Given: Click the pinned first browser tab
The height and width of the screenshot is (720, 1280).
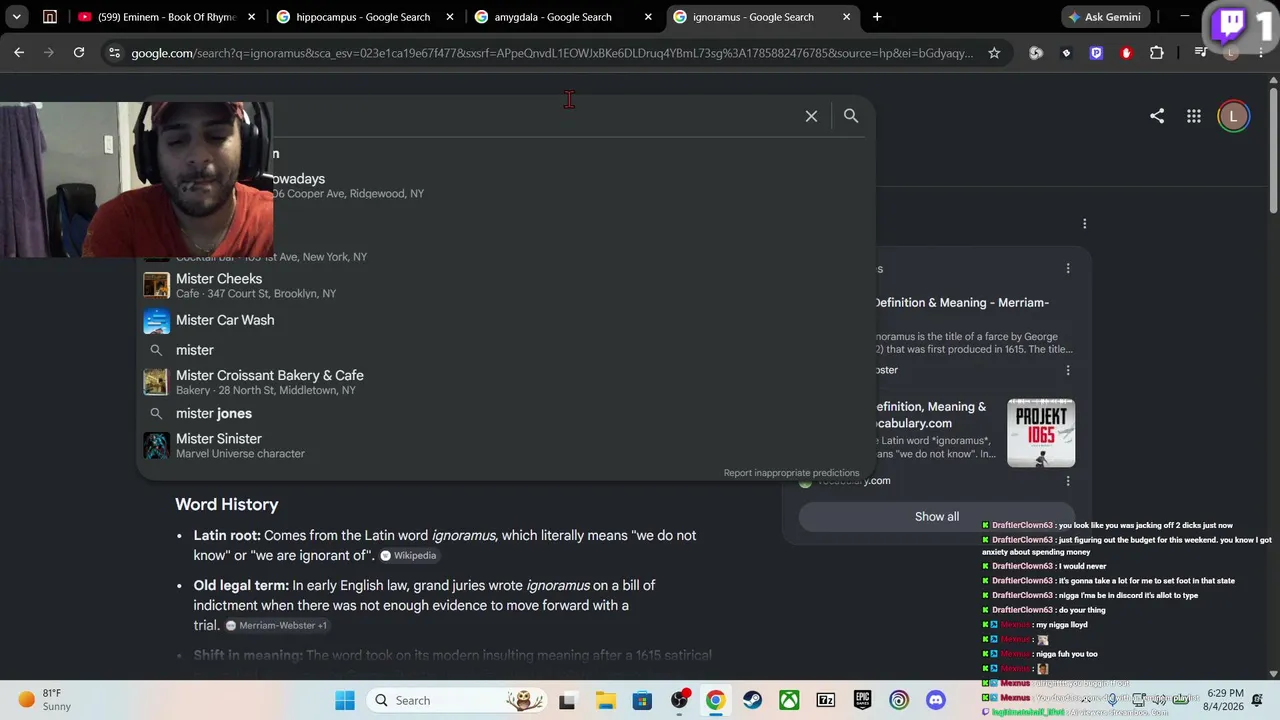Looking at the screenshot, I should coord(50,17).
